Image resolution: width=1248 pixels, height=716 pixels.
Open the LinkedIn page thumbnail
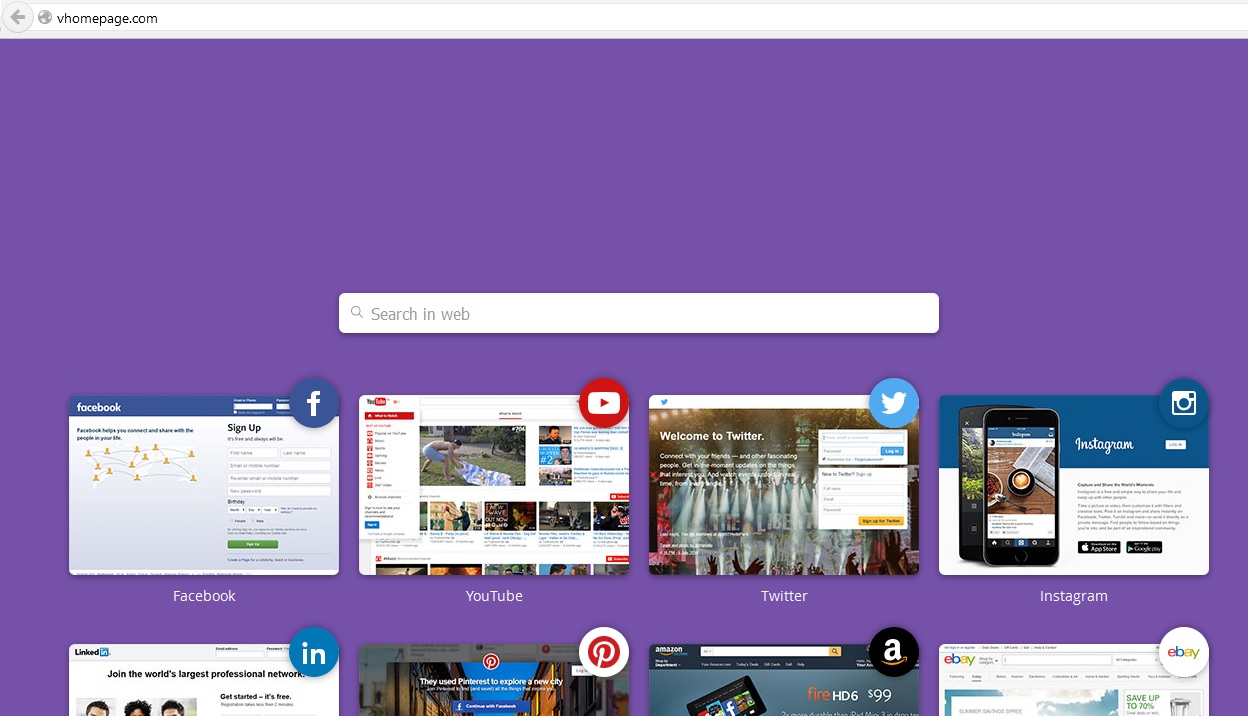pyautogui.click(x=204, y=681)
